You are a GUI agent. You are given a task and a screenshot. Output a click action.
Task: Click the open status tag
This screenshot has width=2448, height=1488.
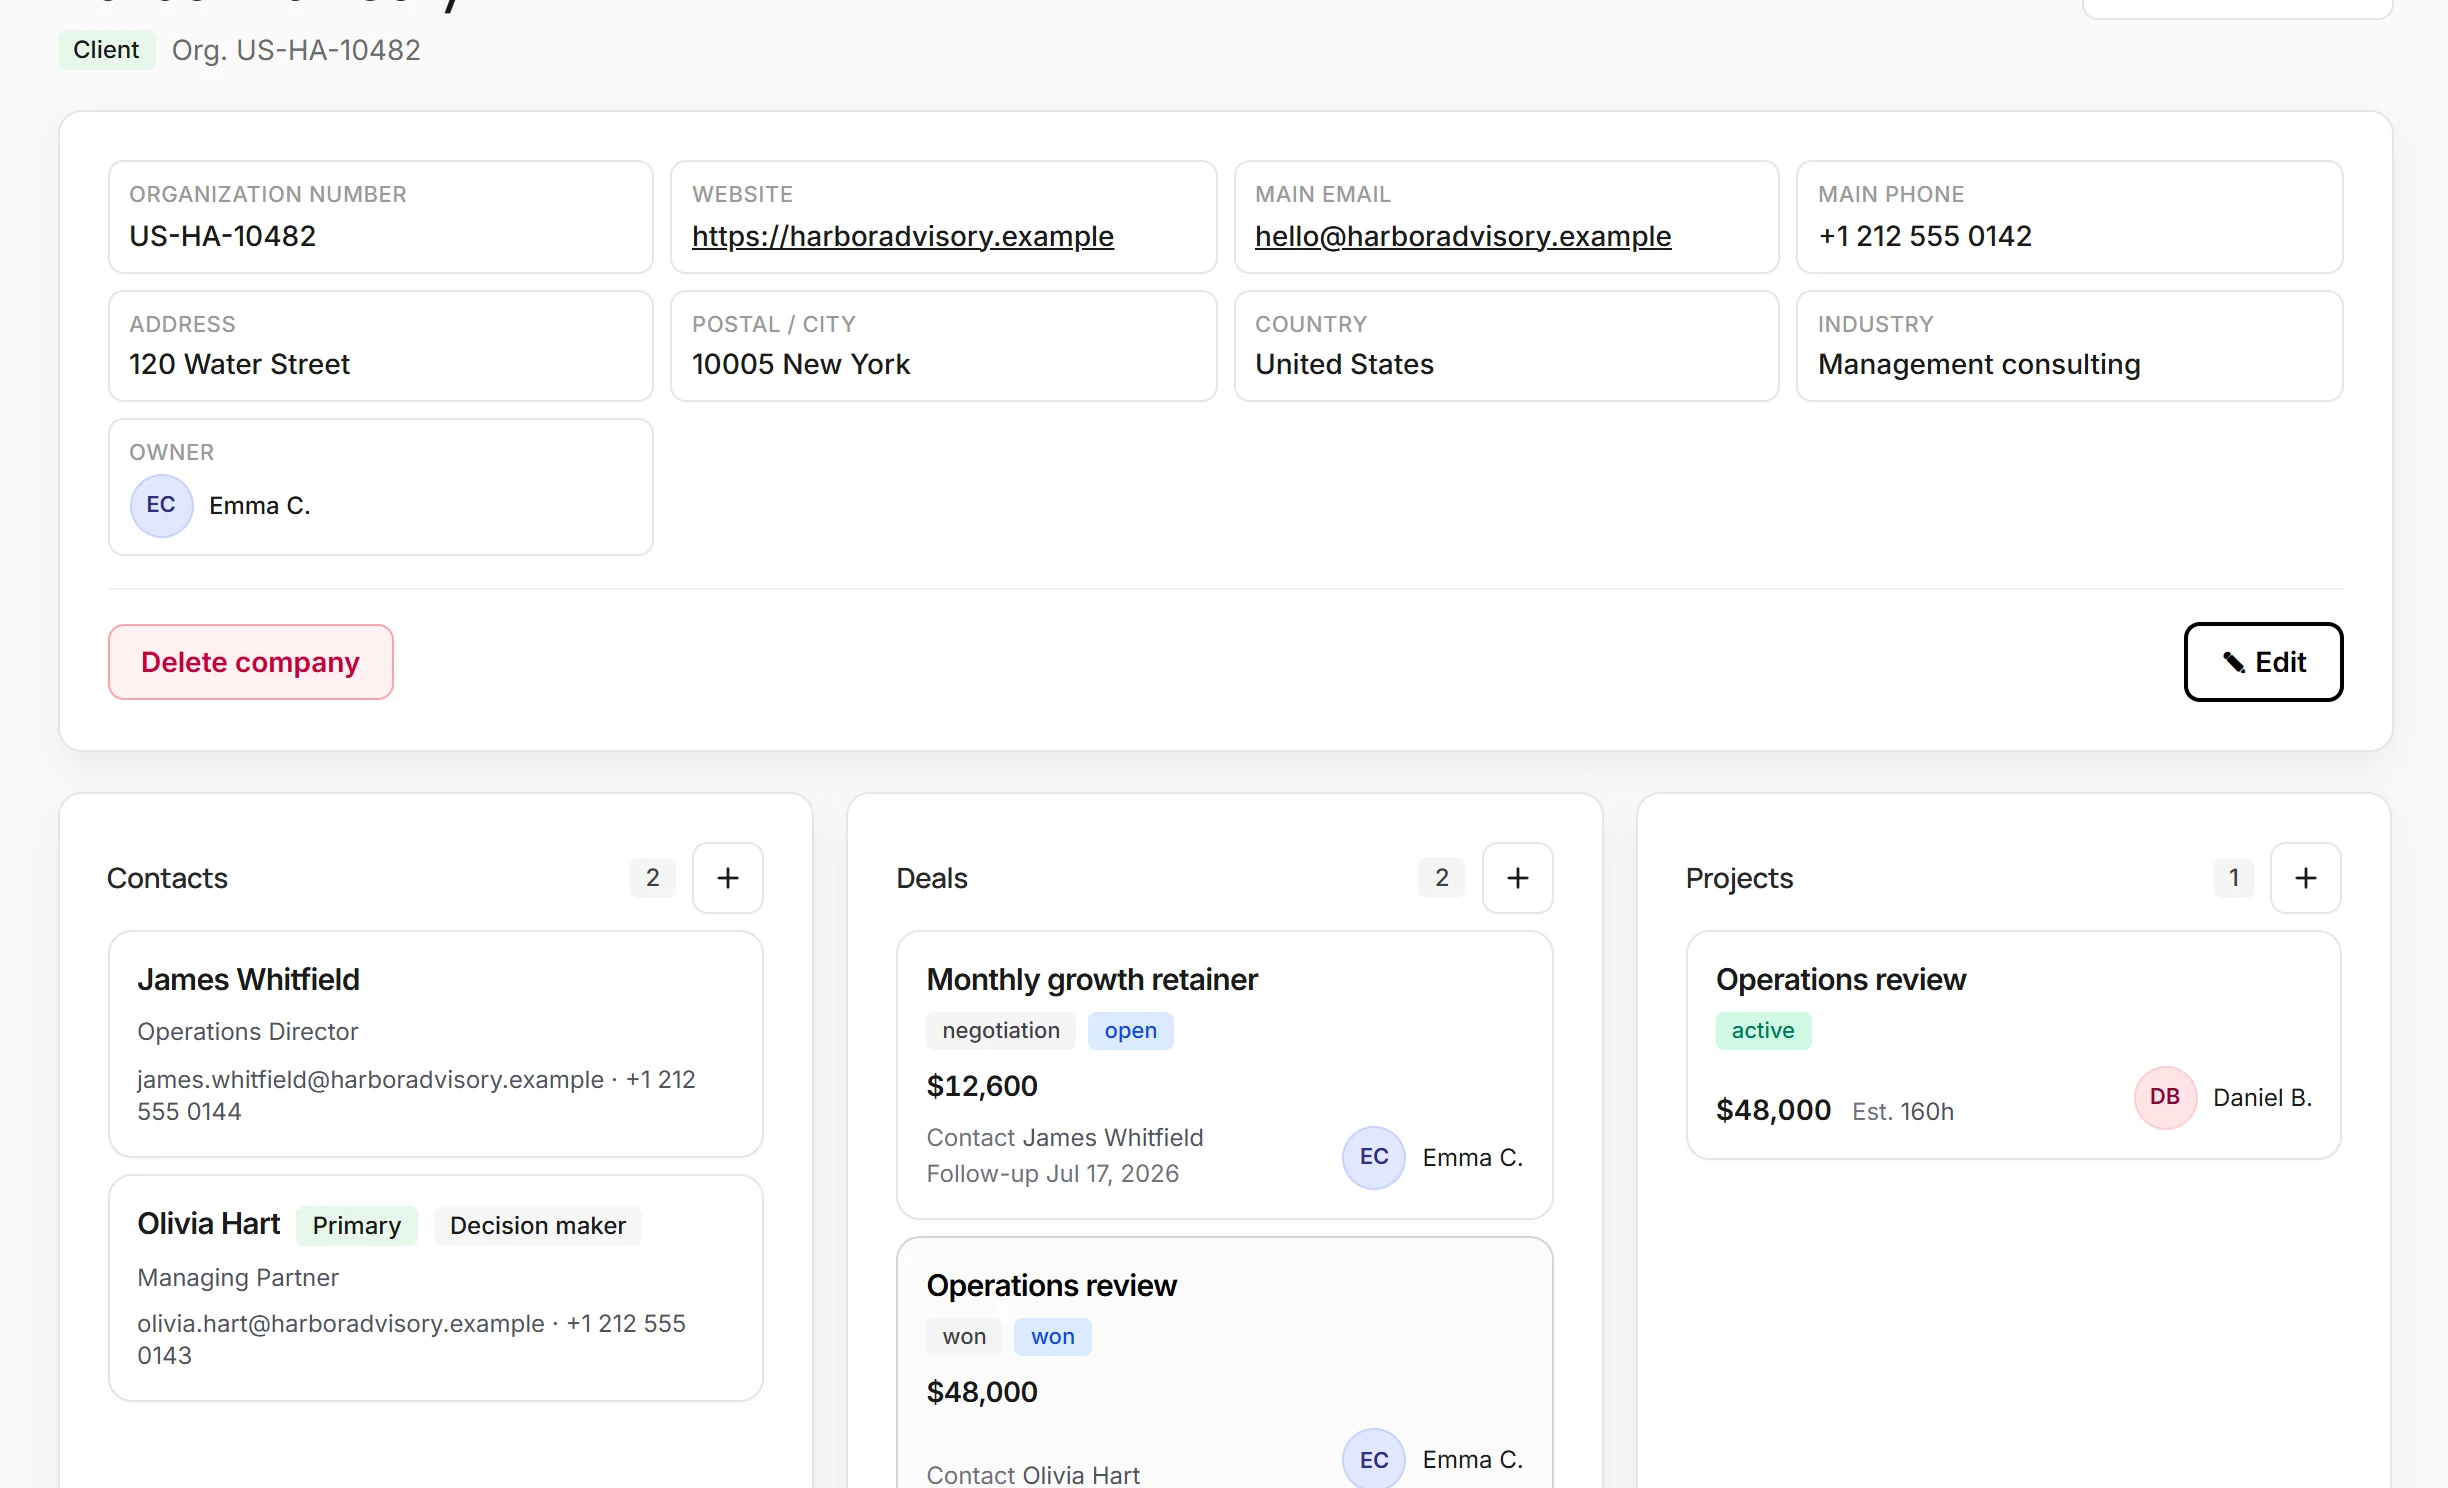coord(1130,1031)
